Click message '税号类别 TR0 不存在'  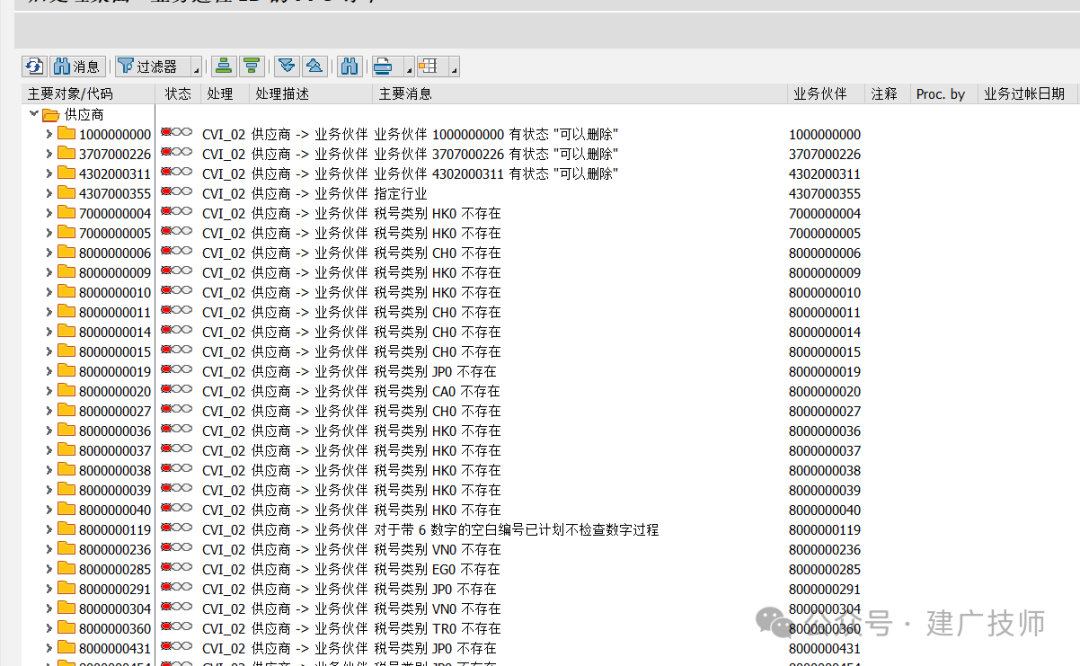click(437, 629)
